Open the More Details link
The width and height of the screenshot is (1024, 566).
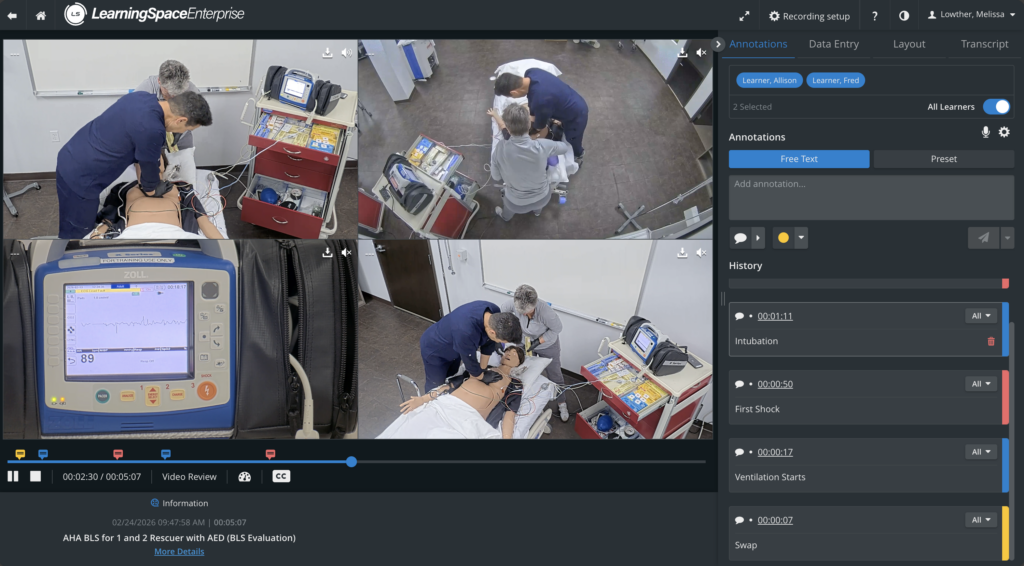tap(179, 552)
